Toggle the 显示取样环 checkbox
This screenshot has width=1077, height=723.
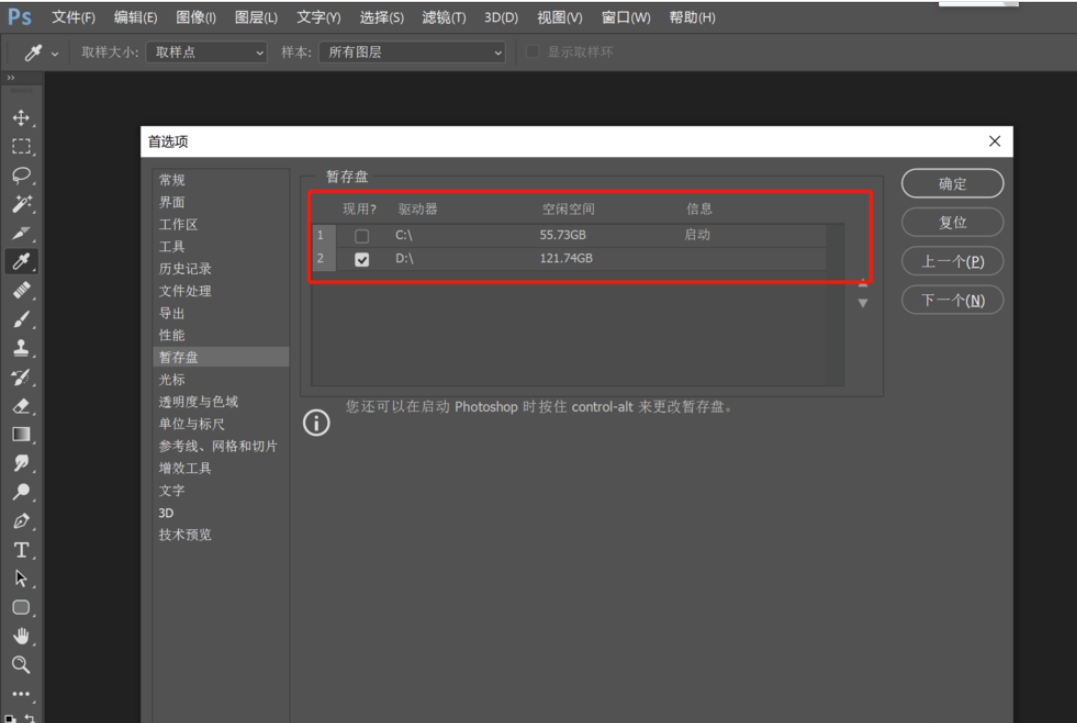pyautogui.click(x=533, y=52)
